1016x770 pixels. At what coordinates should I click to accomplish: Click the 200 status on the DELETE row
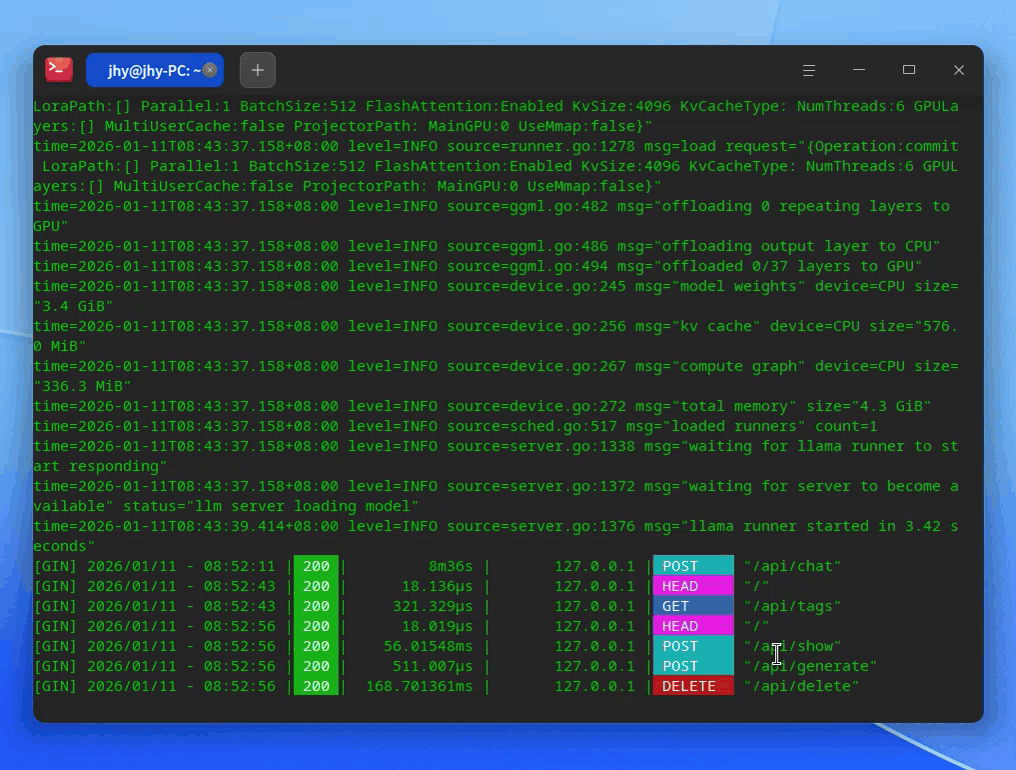[x=316, y=686]
